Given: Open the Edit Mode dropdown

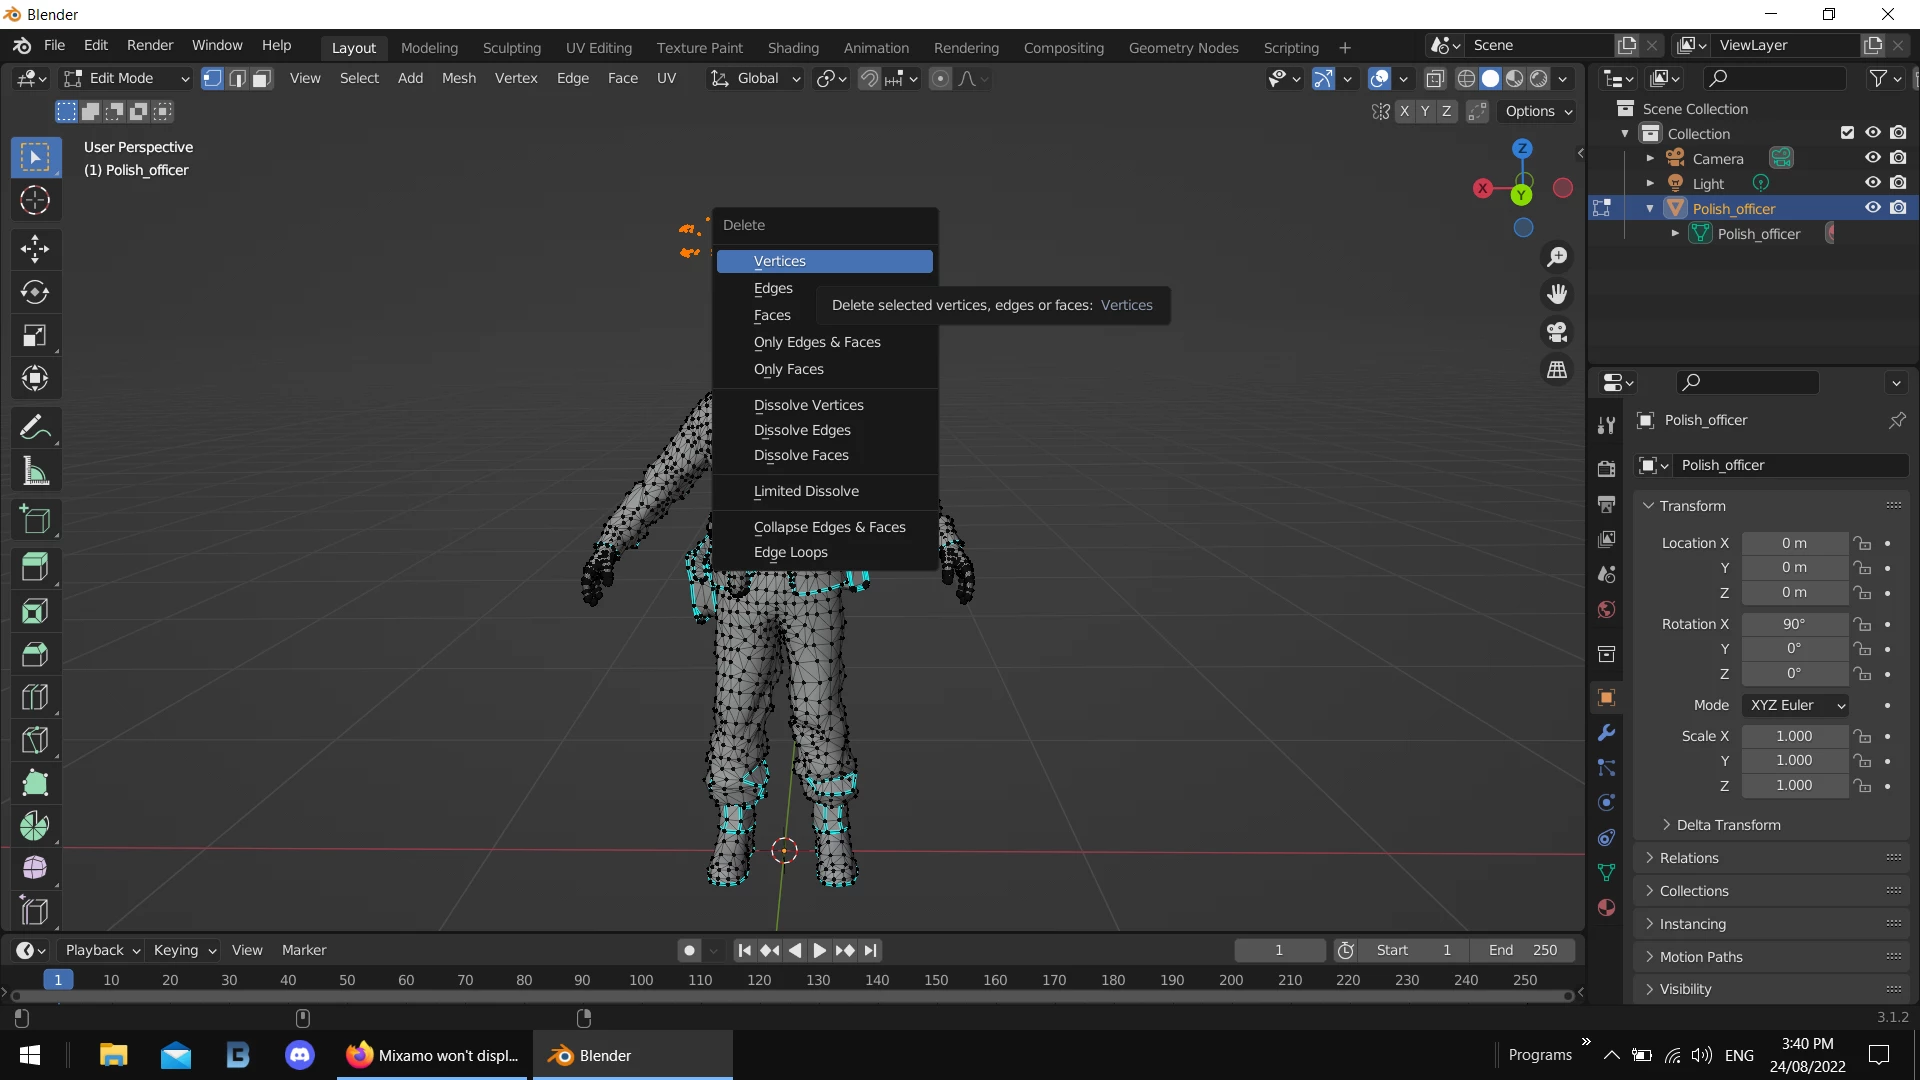Looking at the screenshot, I should point(126,79).
